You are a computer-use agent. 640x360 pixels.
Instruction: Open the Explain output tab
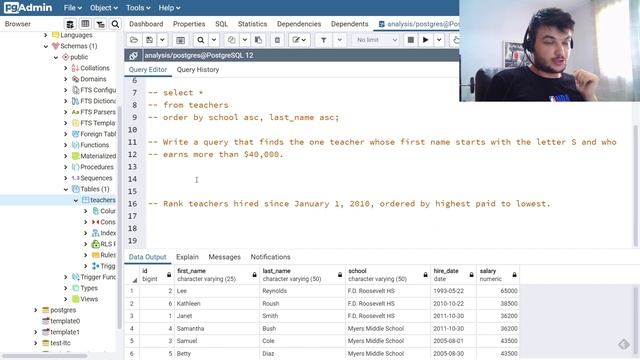[187, 257]
